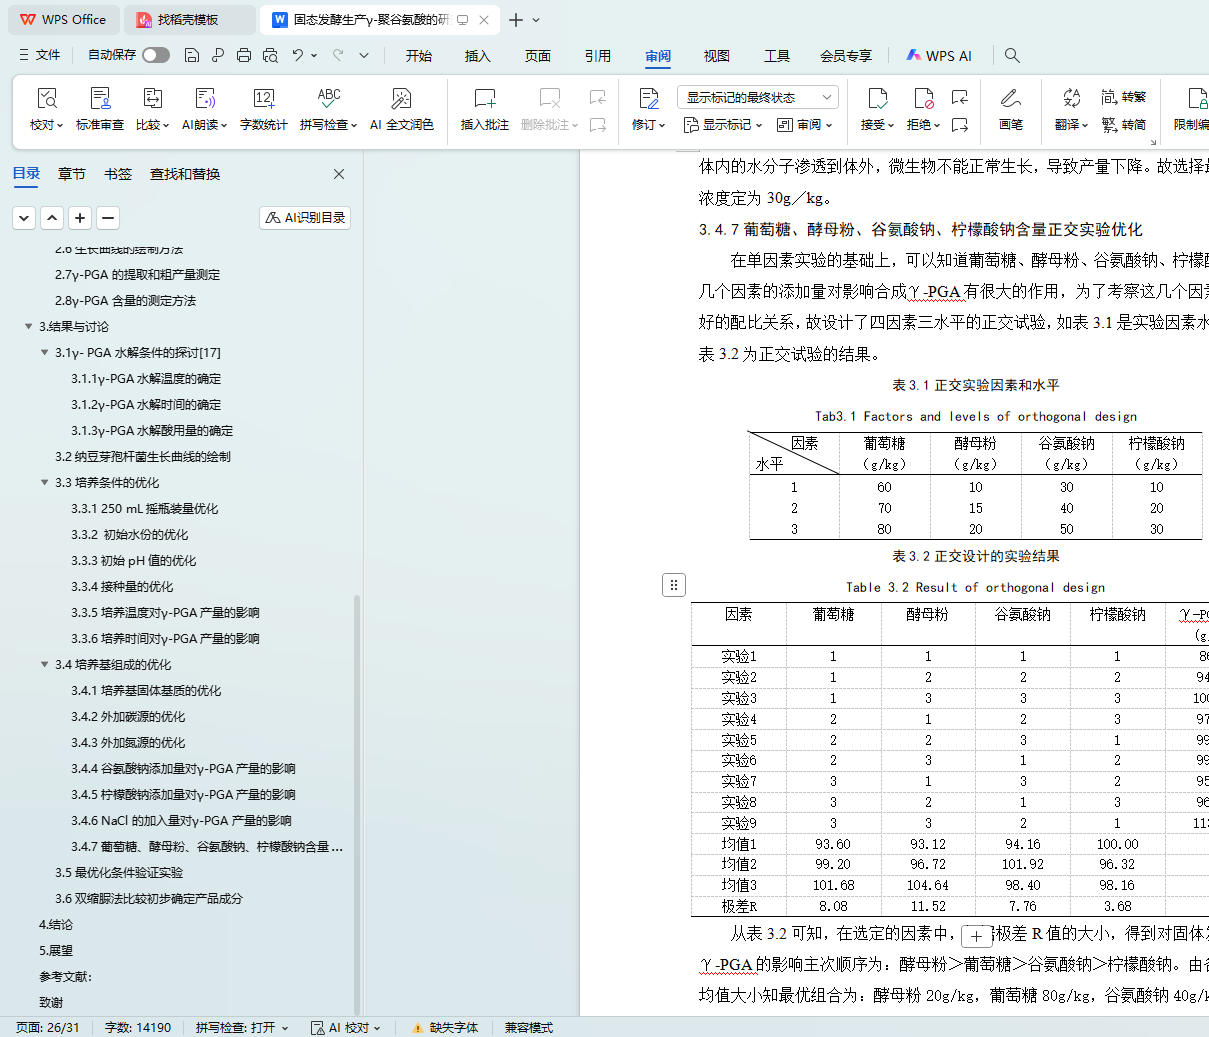The height and width of the screenshot is (1037, 1209).
Task: Click the table move handle icon
Action: [x=674, y=585]
